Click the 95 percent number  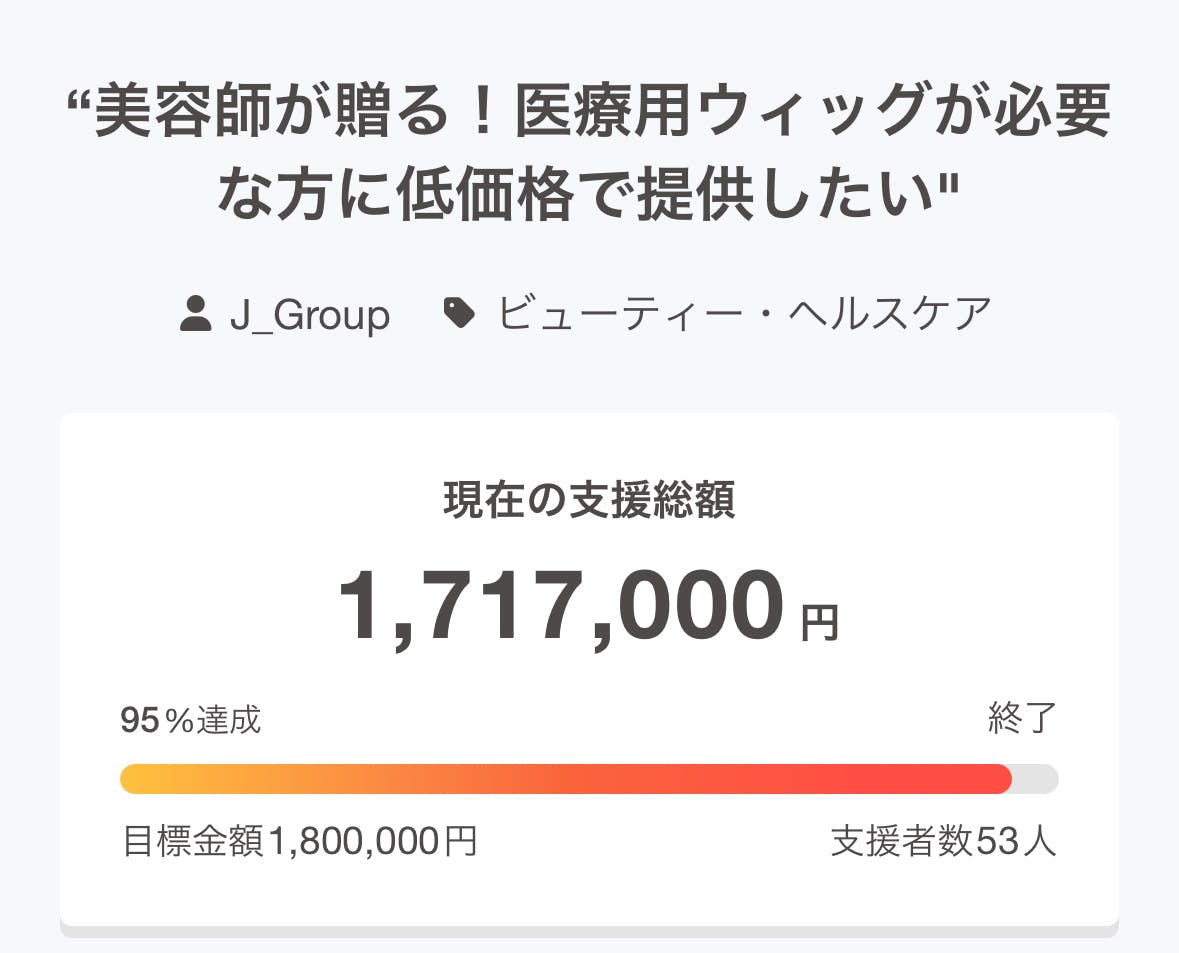point(140,720)
